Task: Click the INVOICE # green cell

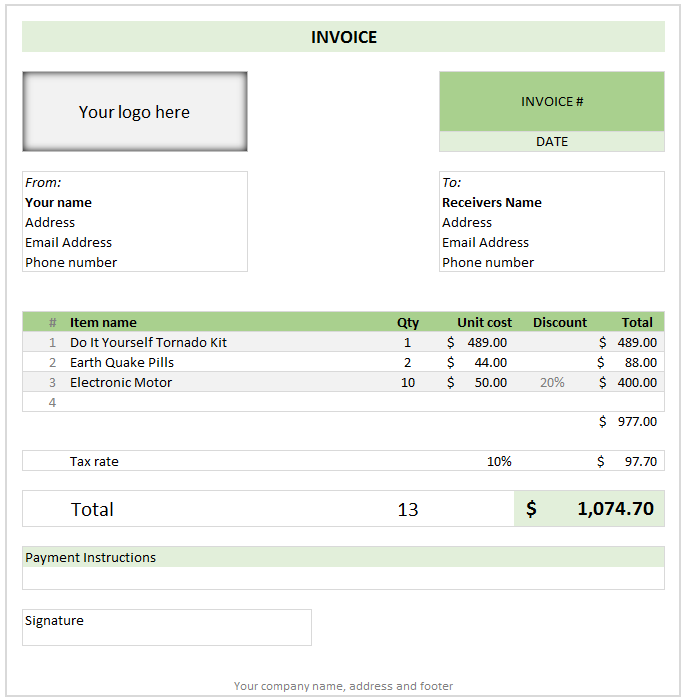Action: (551, 101)
